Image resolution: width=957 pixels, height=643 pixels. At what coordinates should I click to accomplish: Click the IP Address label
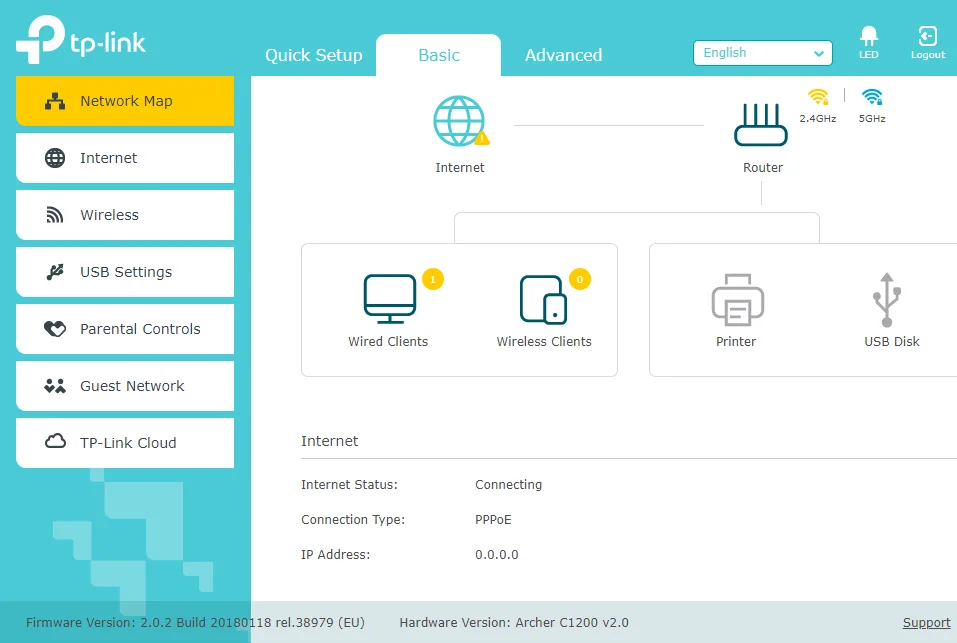click(336, 555)
